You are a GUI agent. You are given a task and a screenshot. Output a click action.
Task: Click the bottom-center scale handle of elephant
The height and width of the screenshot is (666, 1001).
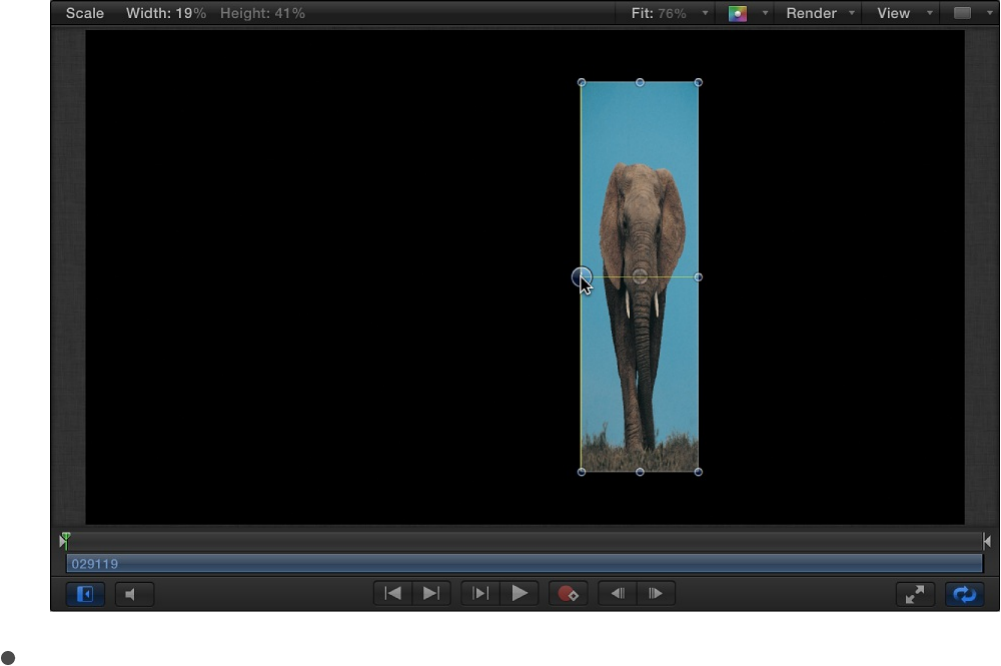[x=640, y=472]
